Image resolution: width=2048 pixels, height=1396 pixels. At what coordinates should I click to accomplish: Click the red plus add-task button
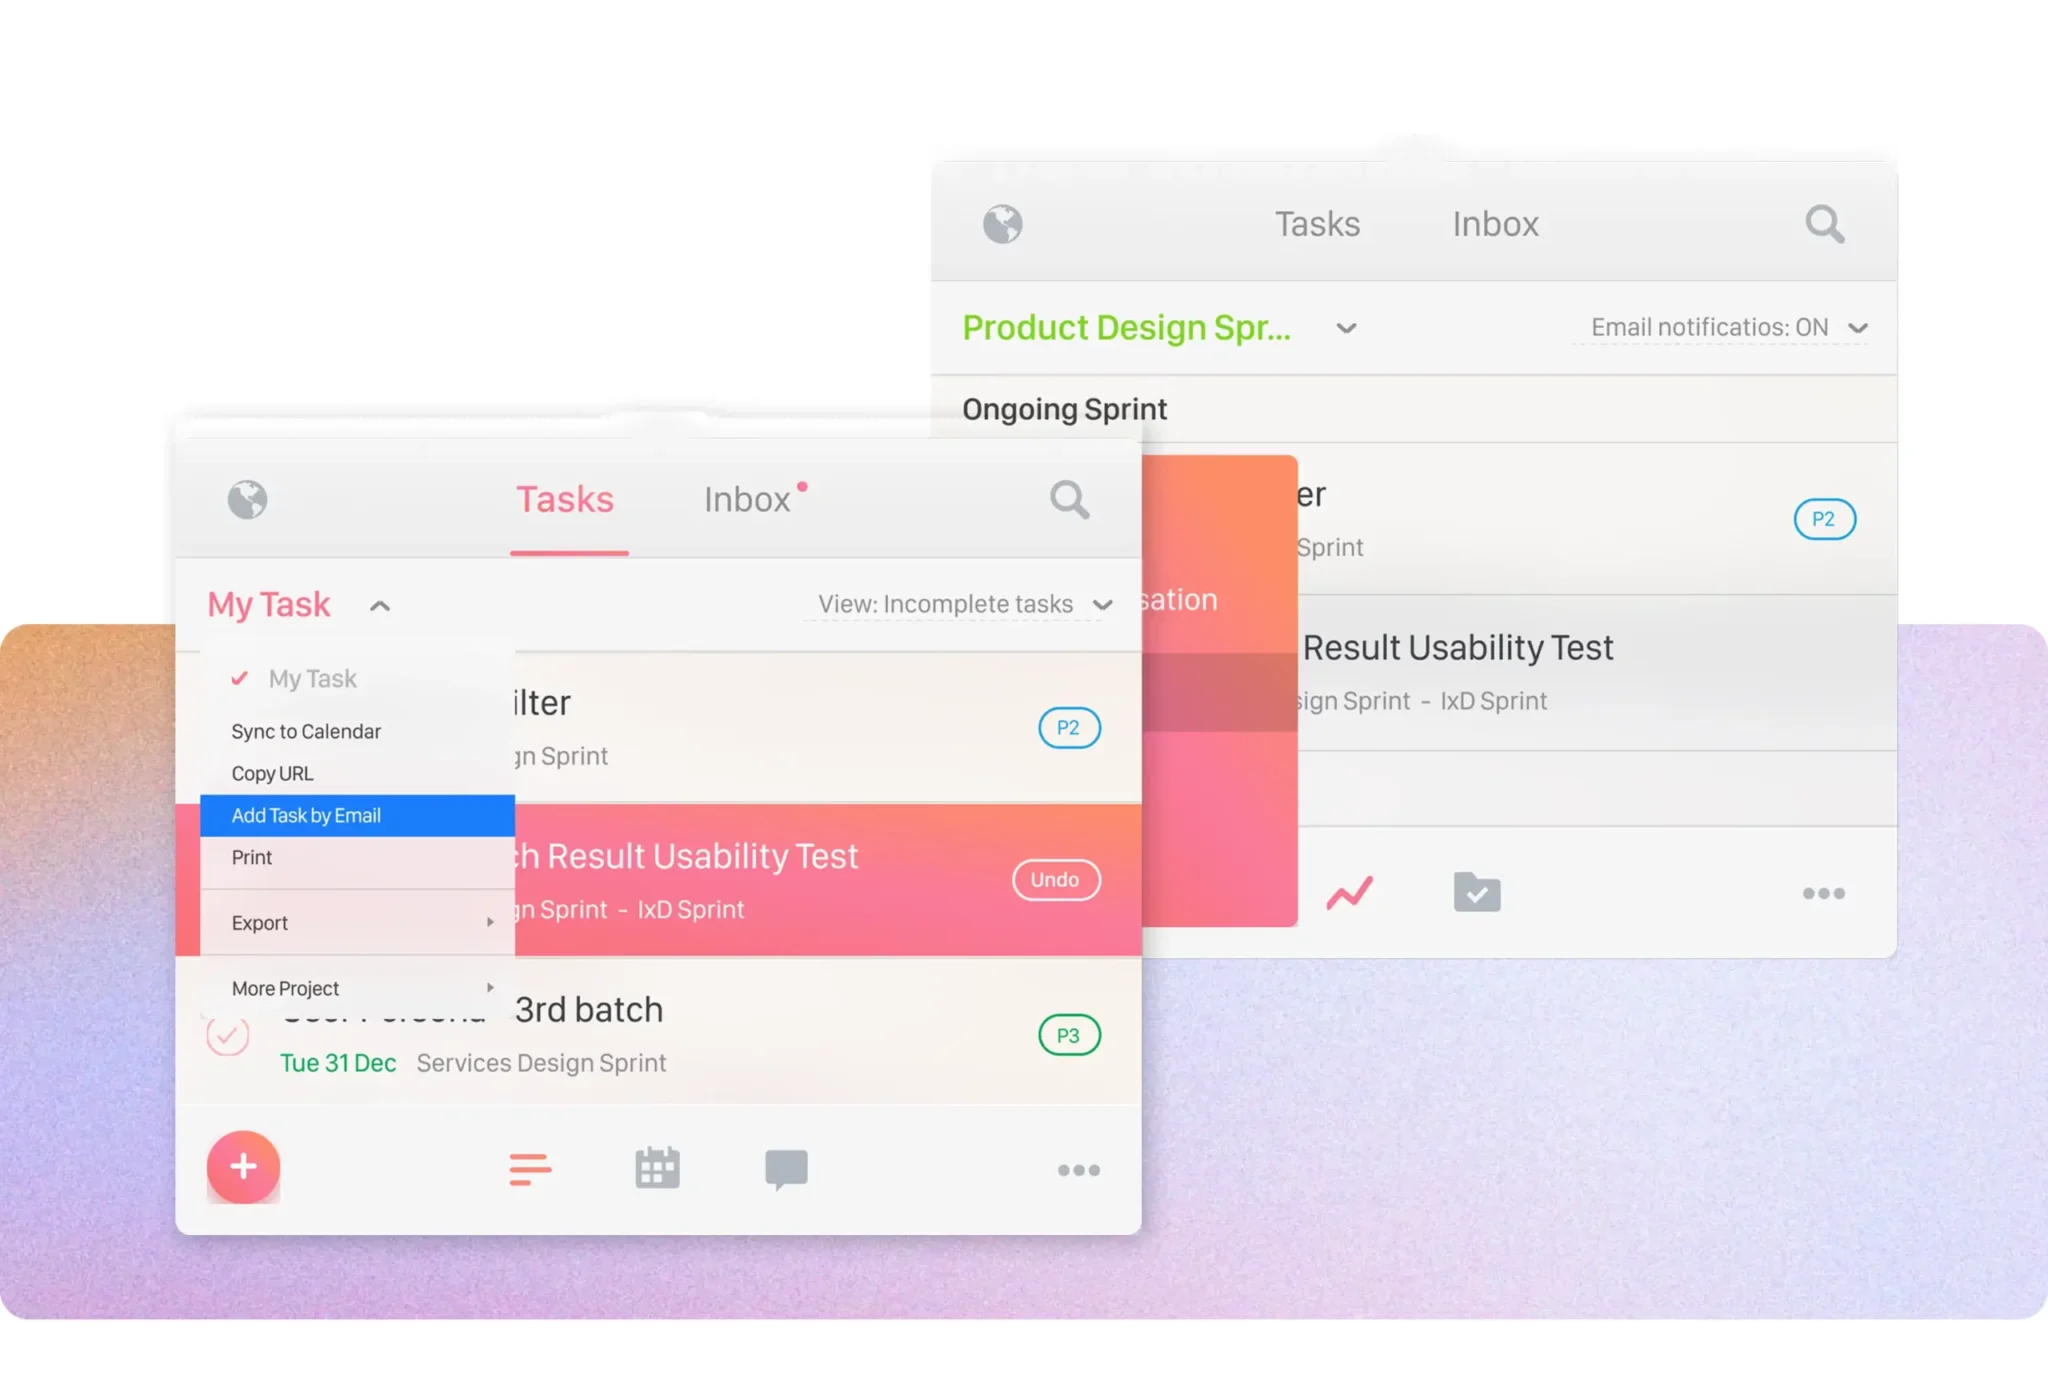tap(243, 1166)
